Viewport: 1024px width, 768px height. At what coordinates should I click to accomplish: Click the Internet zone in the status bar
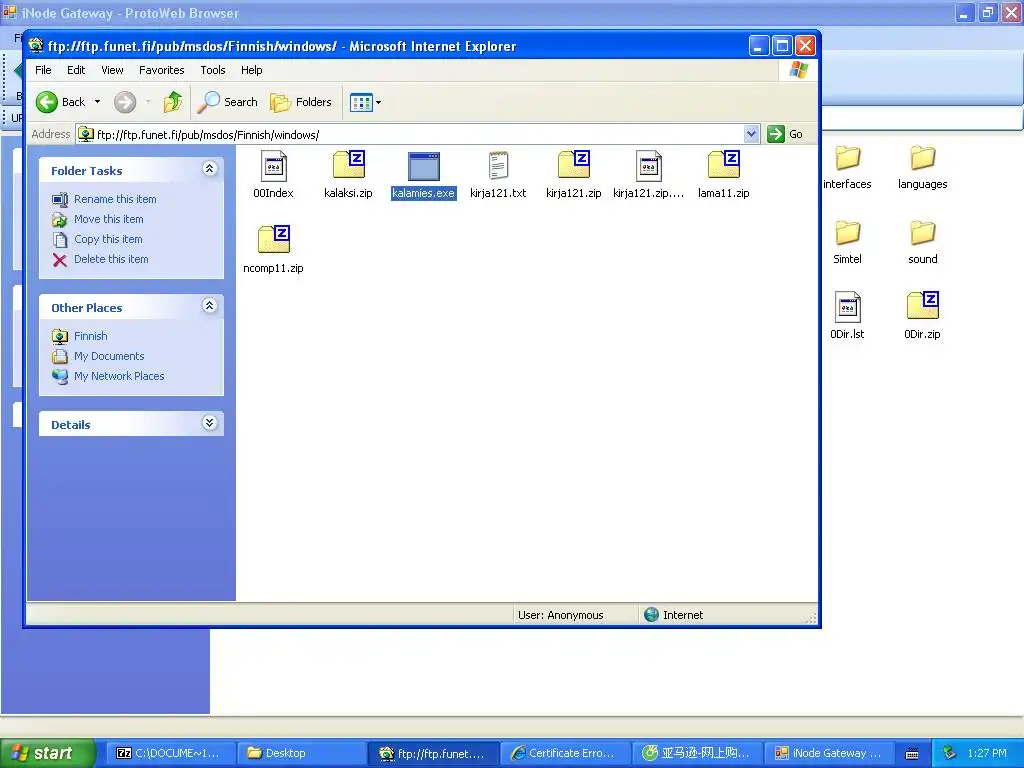pyautogui.click(x=673, y=615)
